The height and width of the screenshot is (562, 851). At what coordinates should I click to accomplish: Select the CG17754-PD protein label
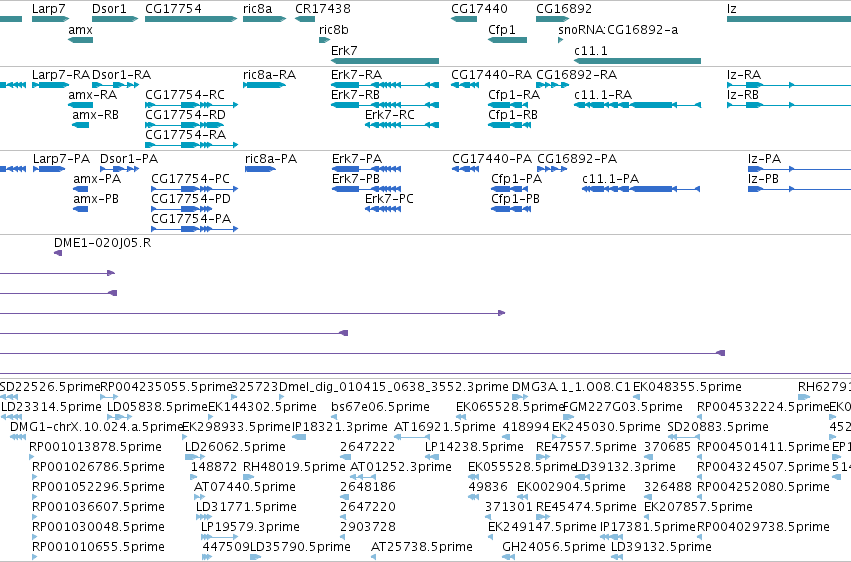pos(191,199)
